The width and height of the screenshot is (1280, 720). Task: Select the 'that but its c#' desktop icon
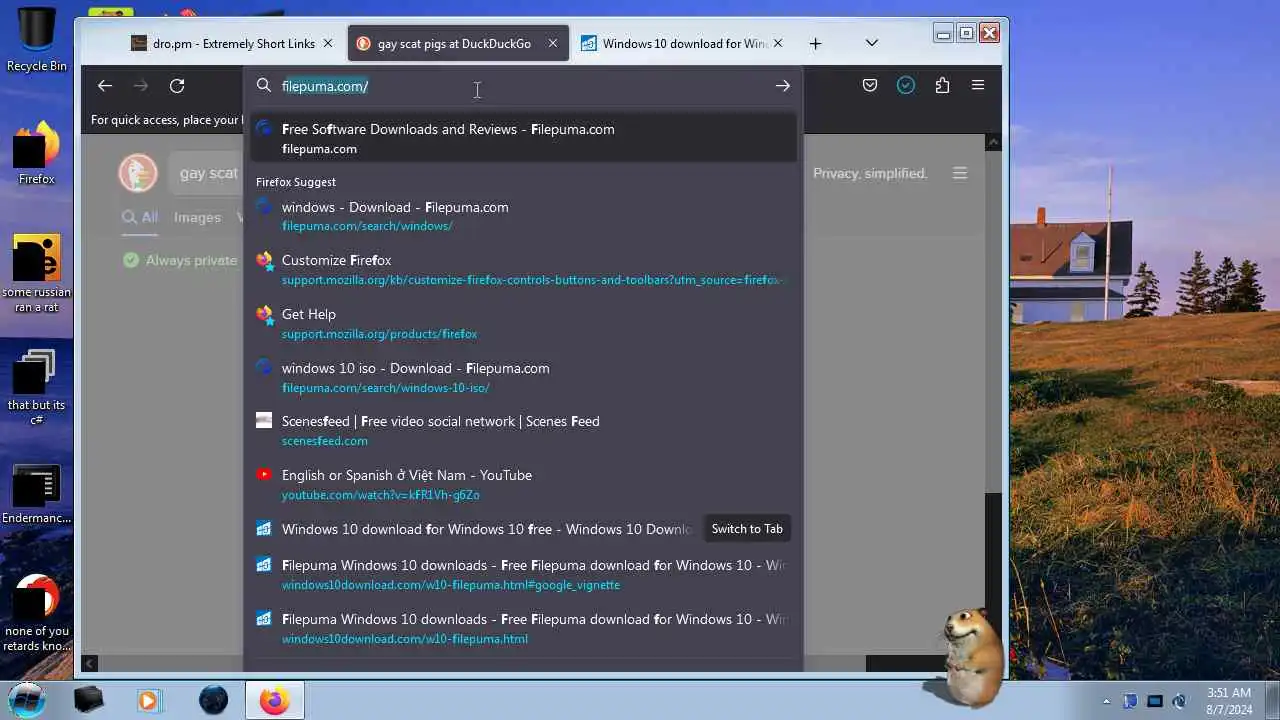[37, 387]
